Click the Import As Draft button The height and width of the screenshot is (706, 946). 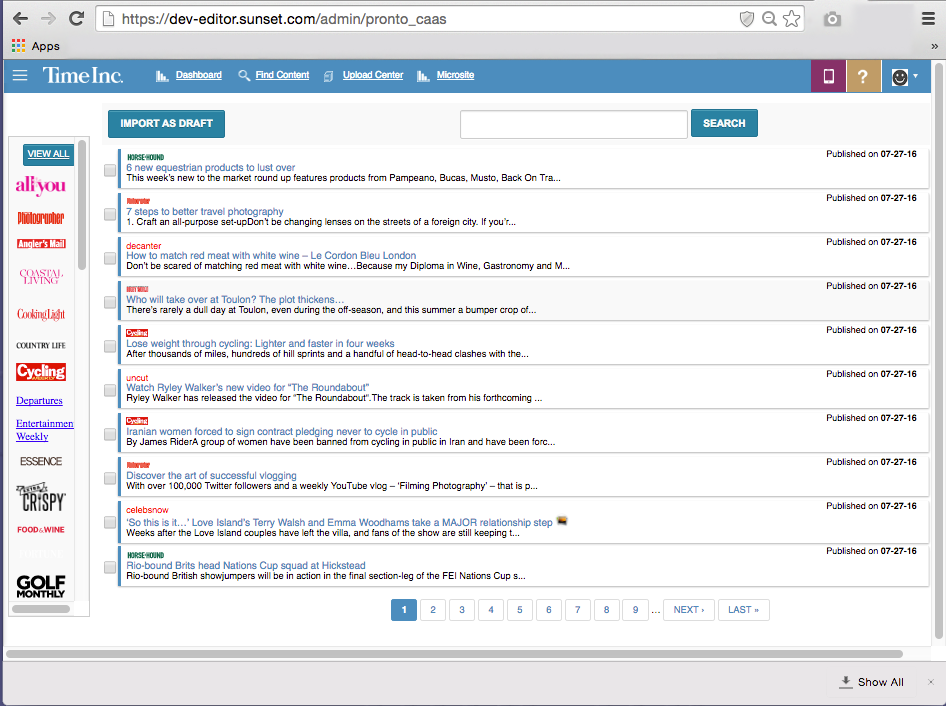point(167,124)
